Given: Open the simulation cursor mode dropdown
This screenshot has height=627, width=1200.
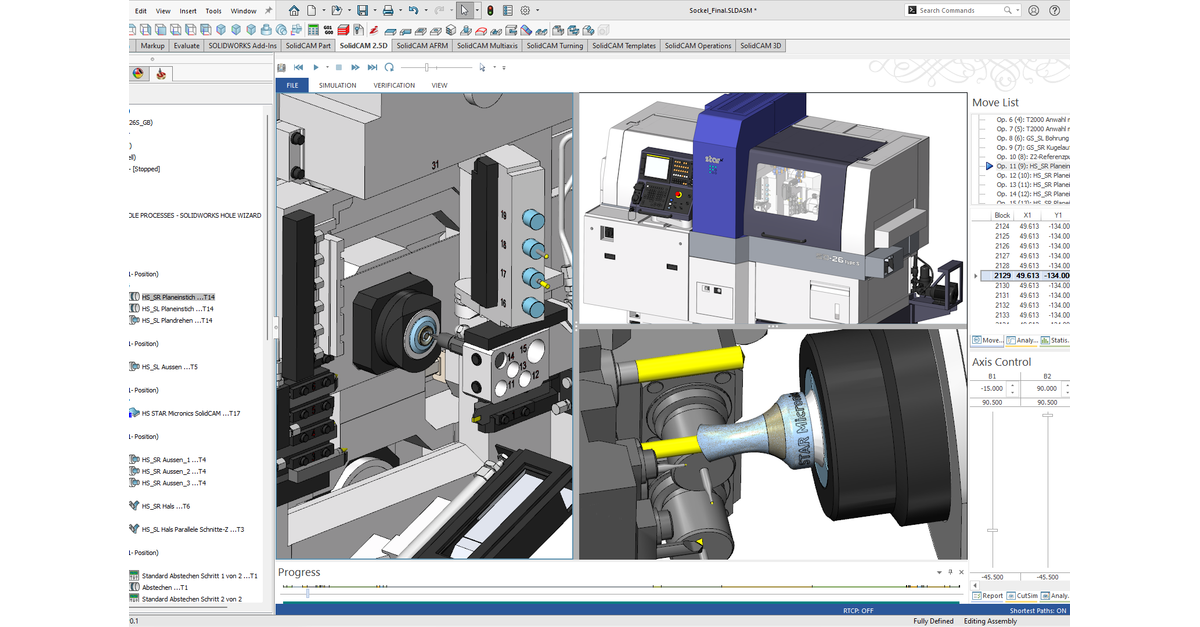Looking at the screenshot, I should (x=494, y=67).
